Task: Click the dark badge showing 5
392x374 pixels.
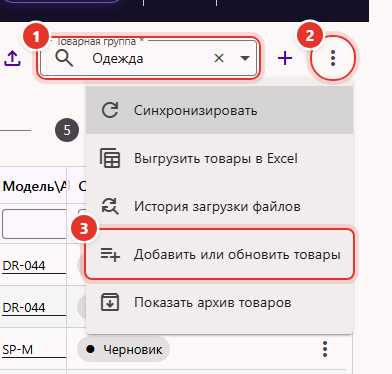Action: [67, 130]
